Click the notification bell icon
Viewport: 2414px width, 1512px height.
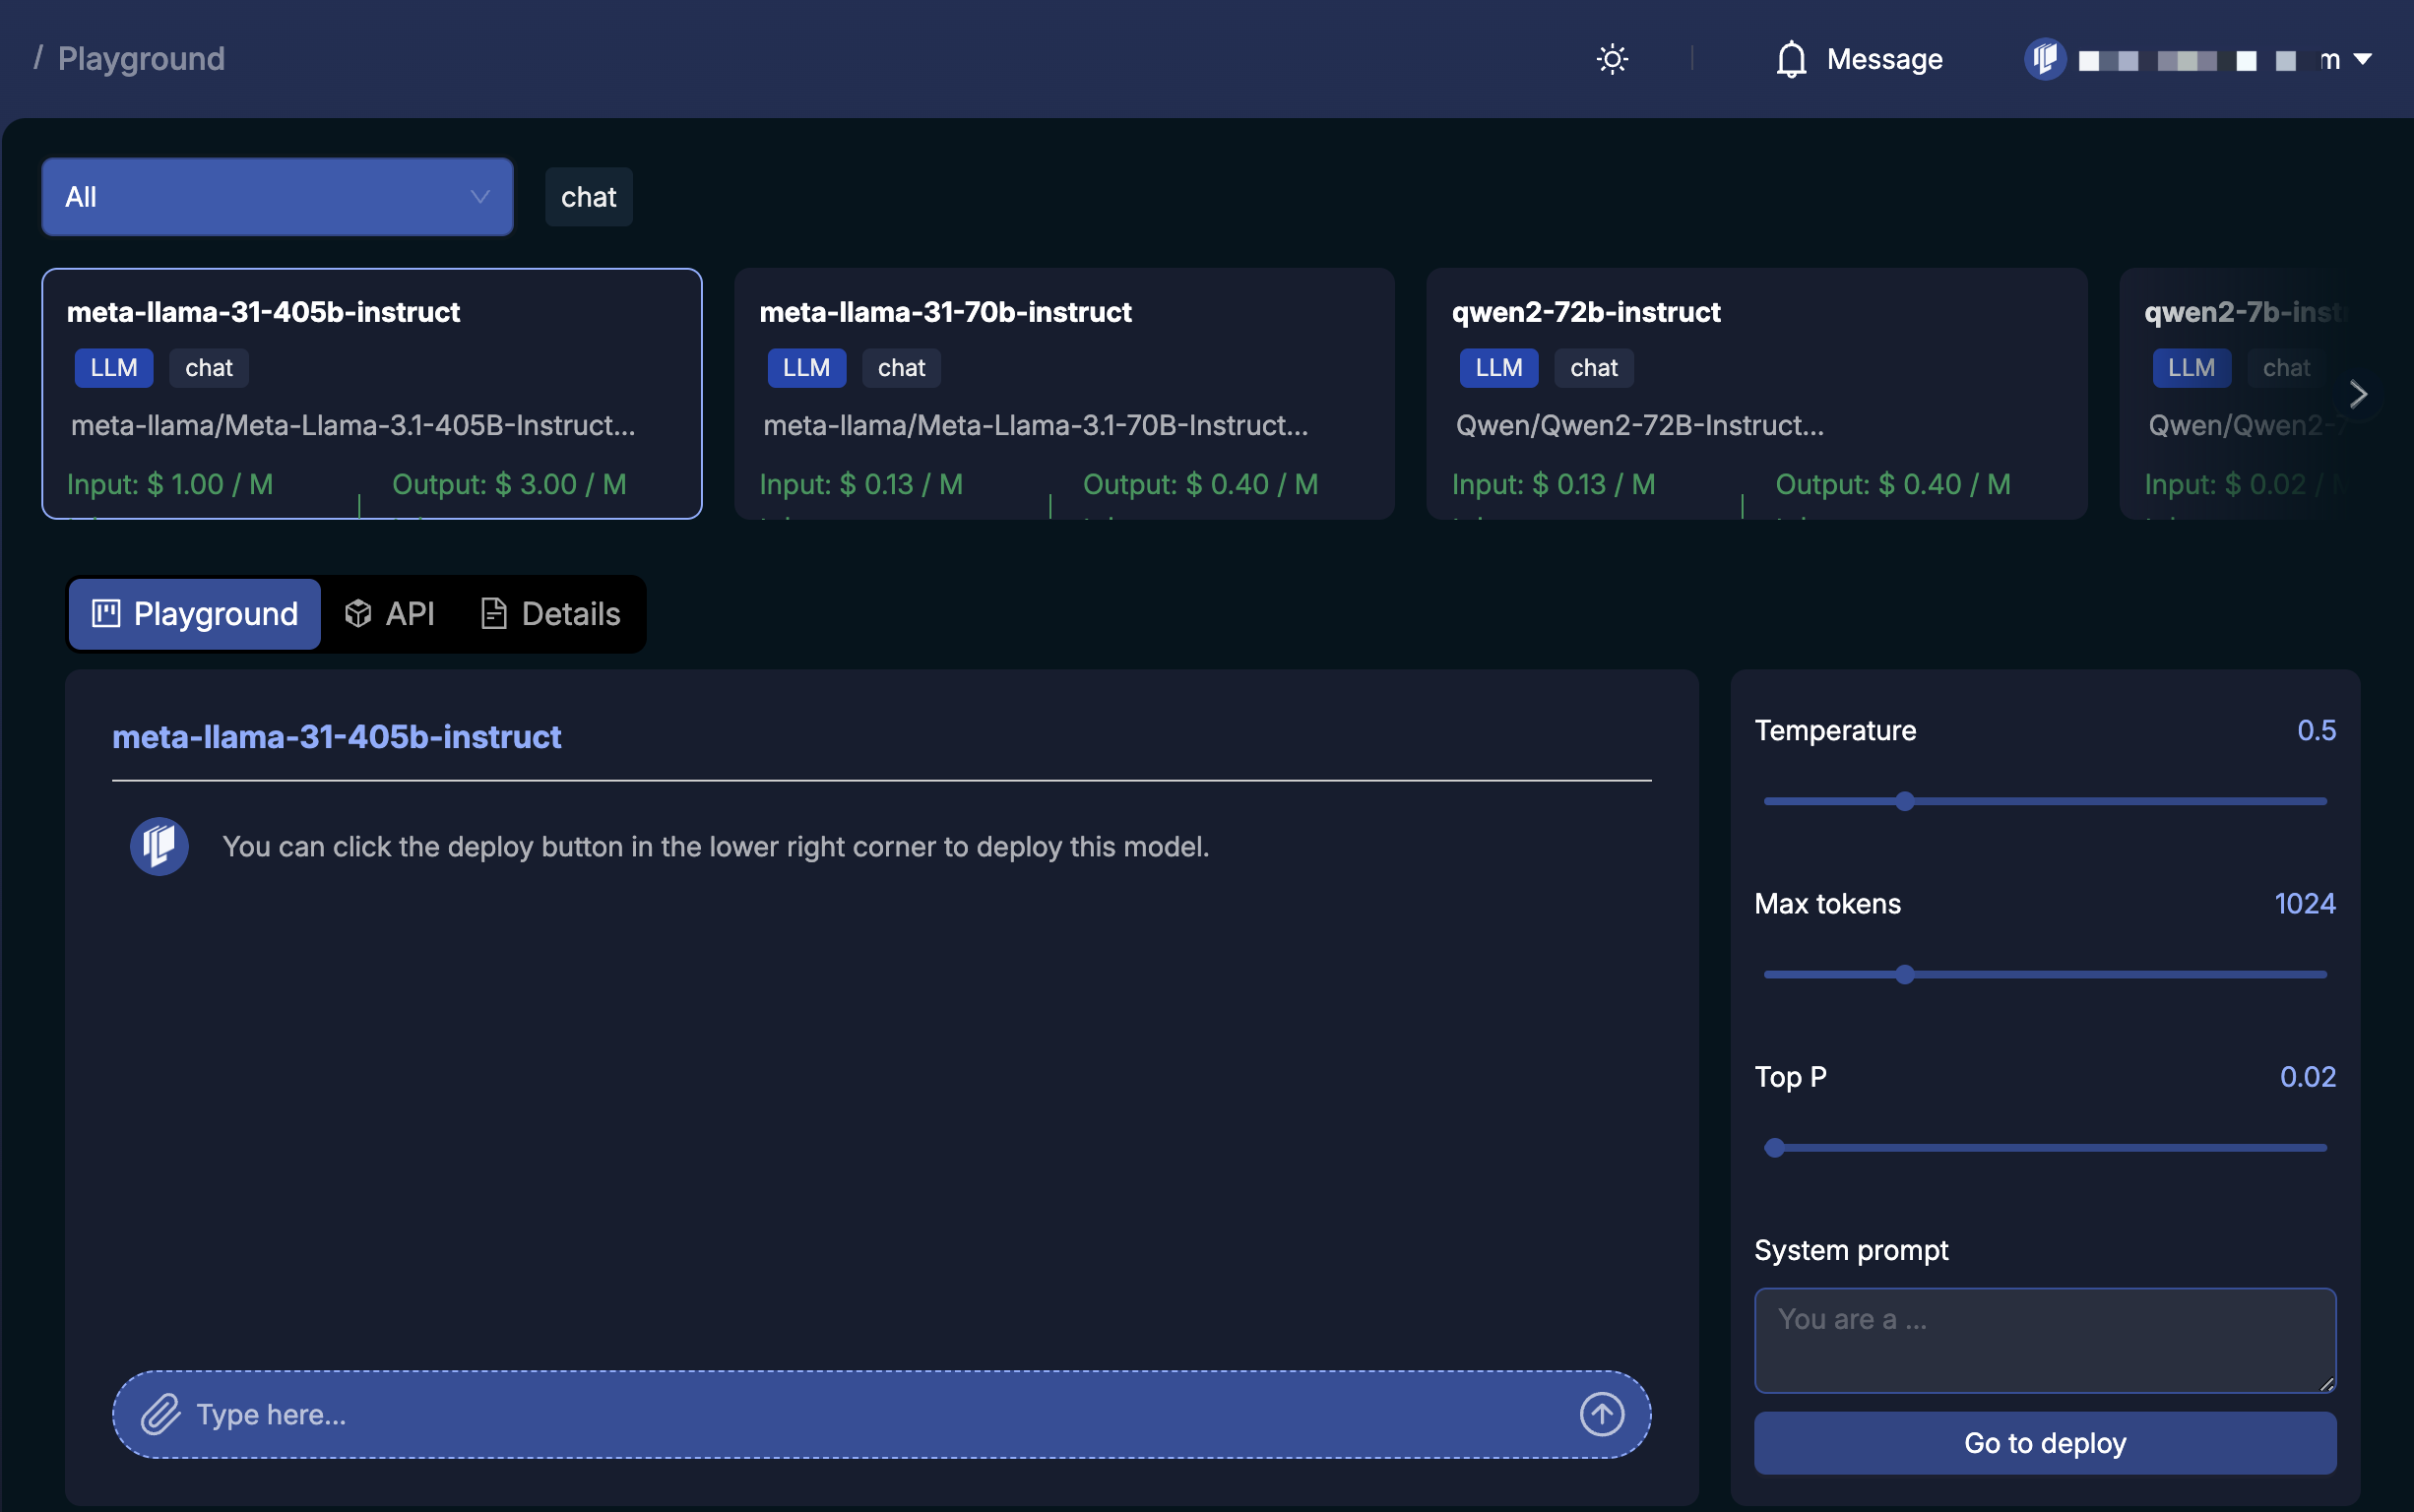[1790, 59]
